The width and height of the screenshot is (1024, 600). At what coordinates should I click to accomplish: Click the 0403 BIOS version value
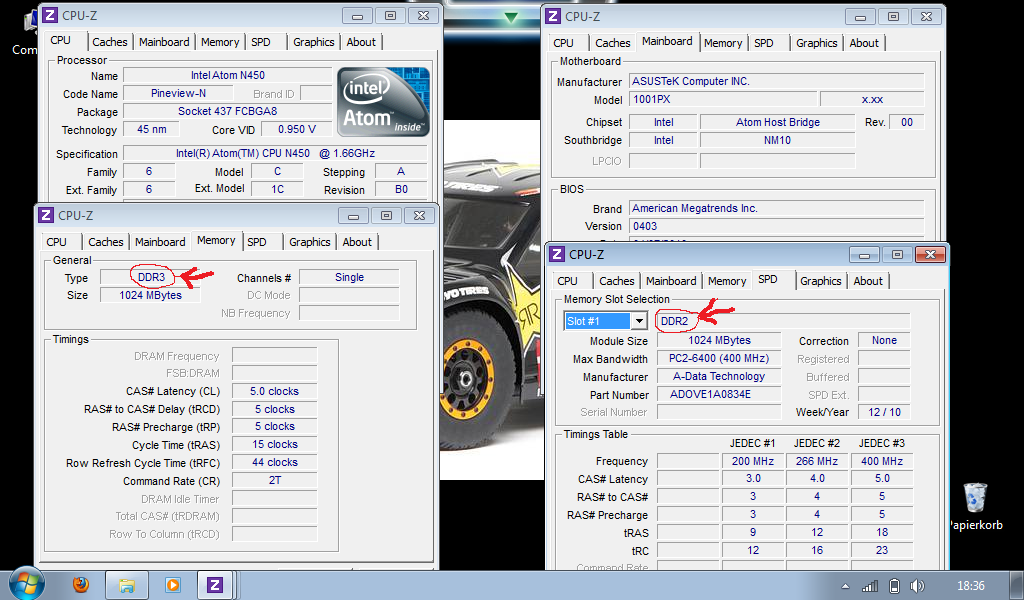(x=776, y=226)
